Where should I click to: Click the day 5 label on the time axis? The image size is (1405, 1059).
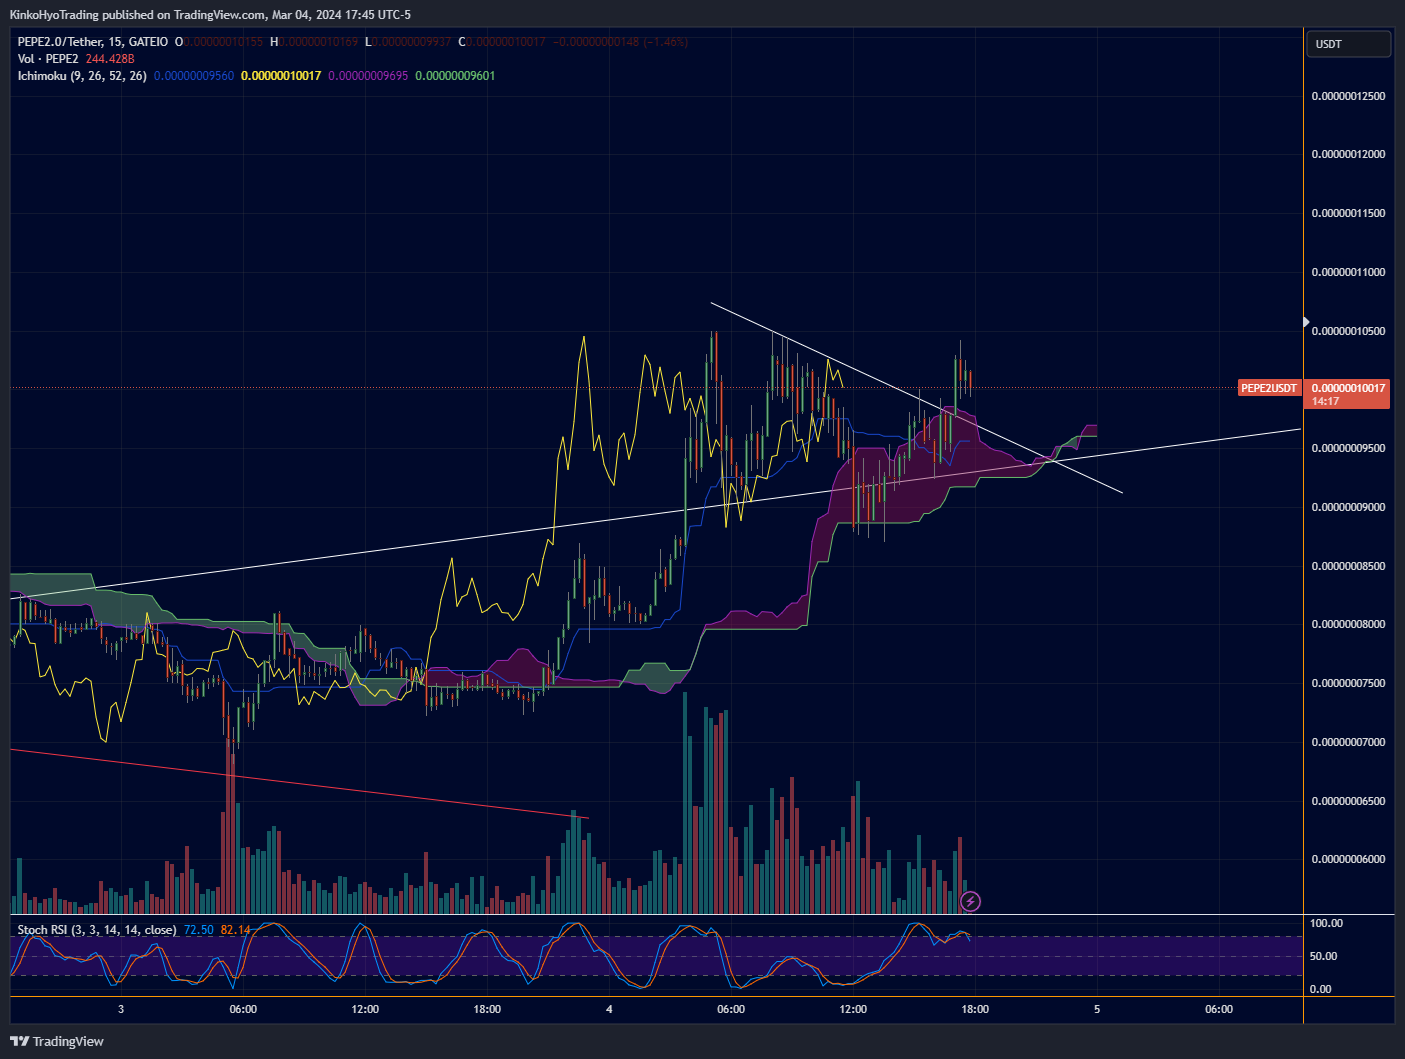click(1097, 1009)
